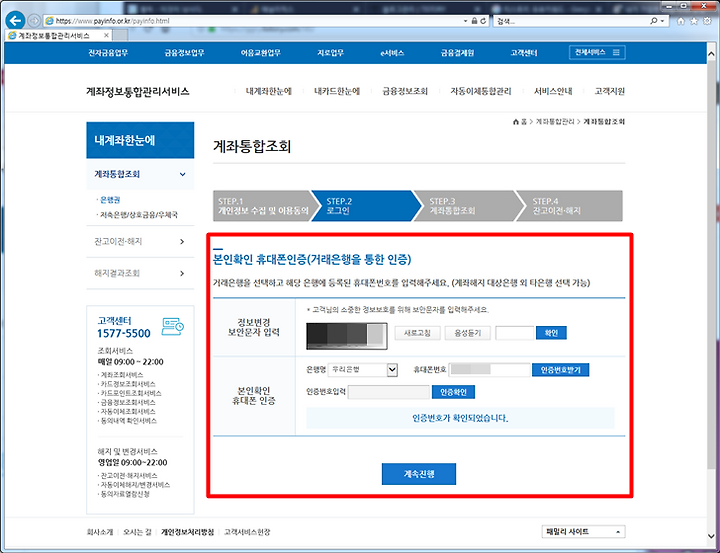Open 회사소개 footer link
Viewport: 720px width, 553px height.
[100, 532]
